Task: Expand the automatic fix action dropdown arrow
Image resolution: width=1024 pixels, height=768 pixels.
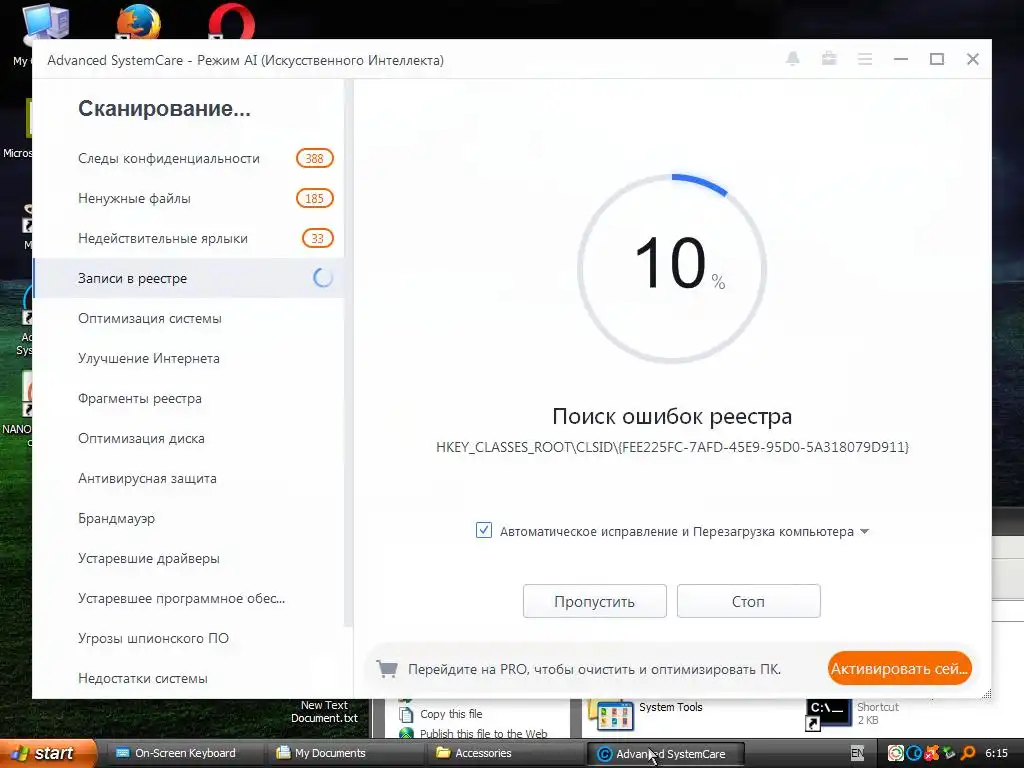Action: (x=865, y=532)
